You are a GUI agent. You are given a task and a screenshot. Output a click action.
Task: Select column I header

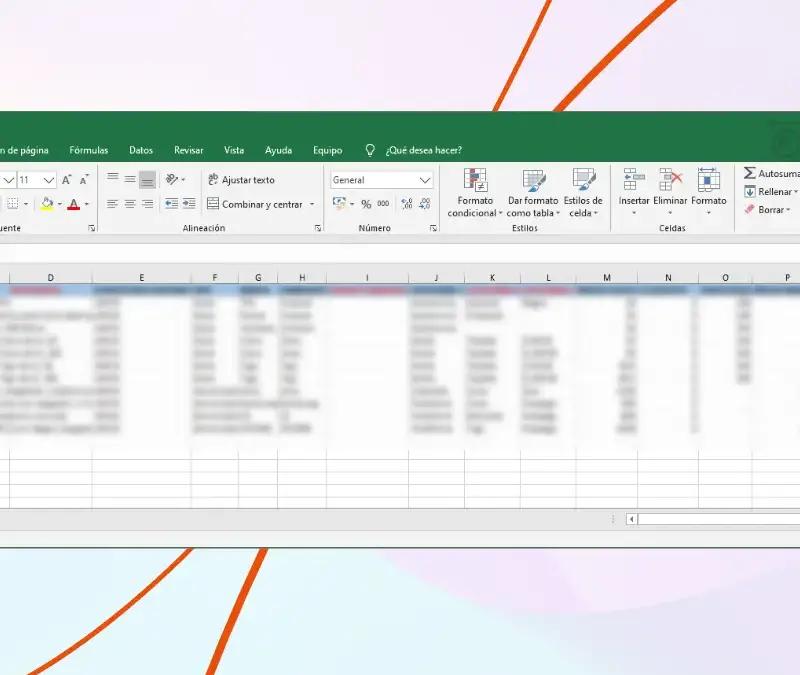coord(367,278)
